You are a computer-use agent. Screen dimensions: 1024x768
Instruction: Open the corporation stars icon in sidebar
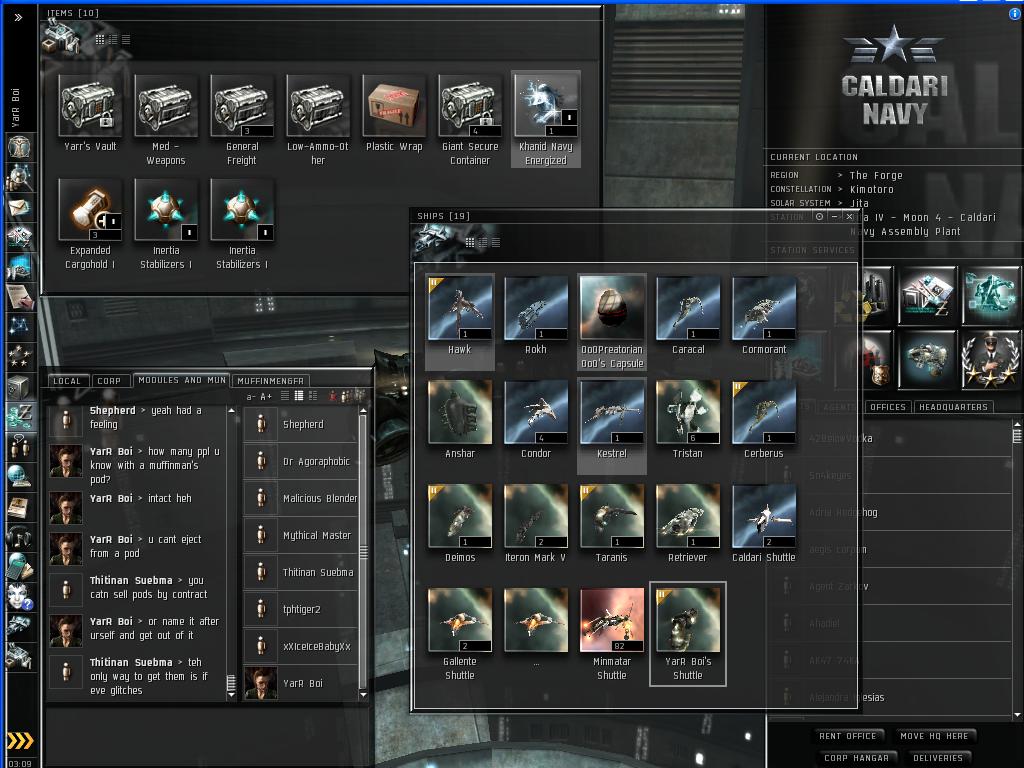click(20, 357)
